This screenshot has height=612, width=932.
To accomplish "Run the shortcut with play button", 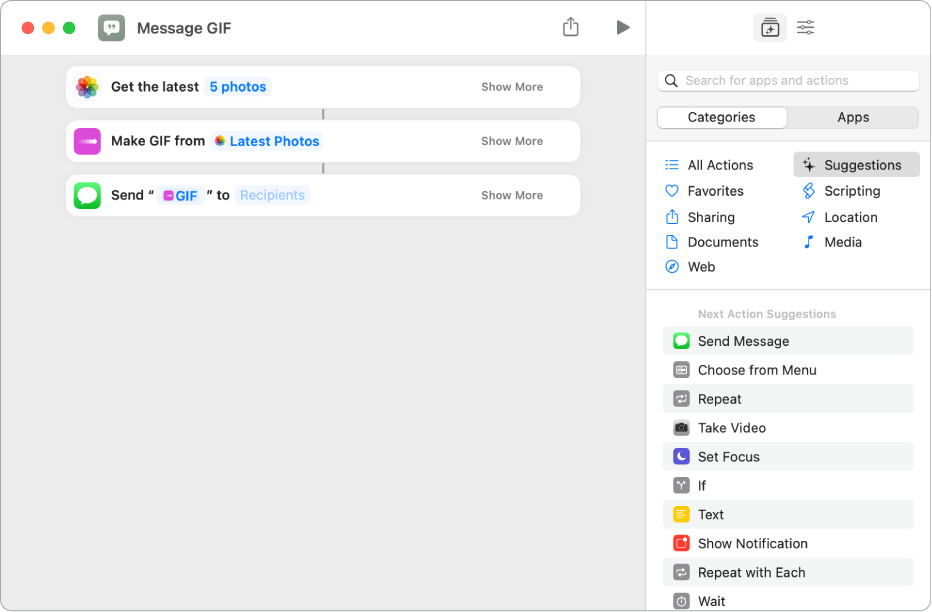I will coord(623,28).
